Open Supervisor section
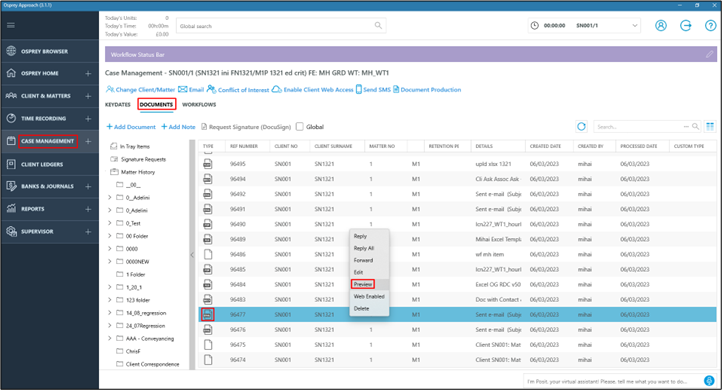The image size is (722, 390). [x=37, y=231]
